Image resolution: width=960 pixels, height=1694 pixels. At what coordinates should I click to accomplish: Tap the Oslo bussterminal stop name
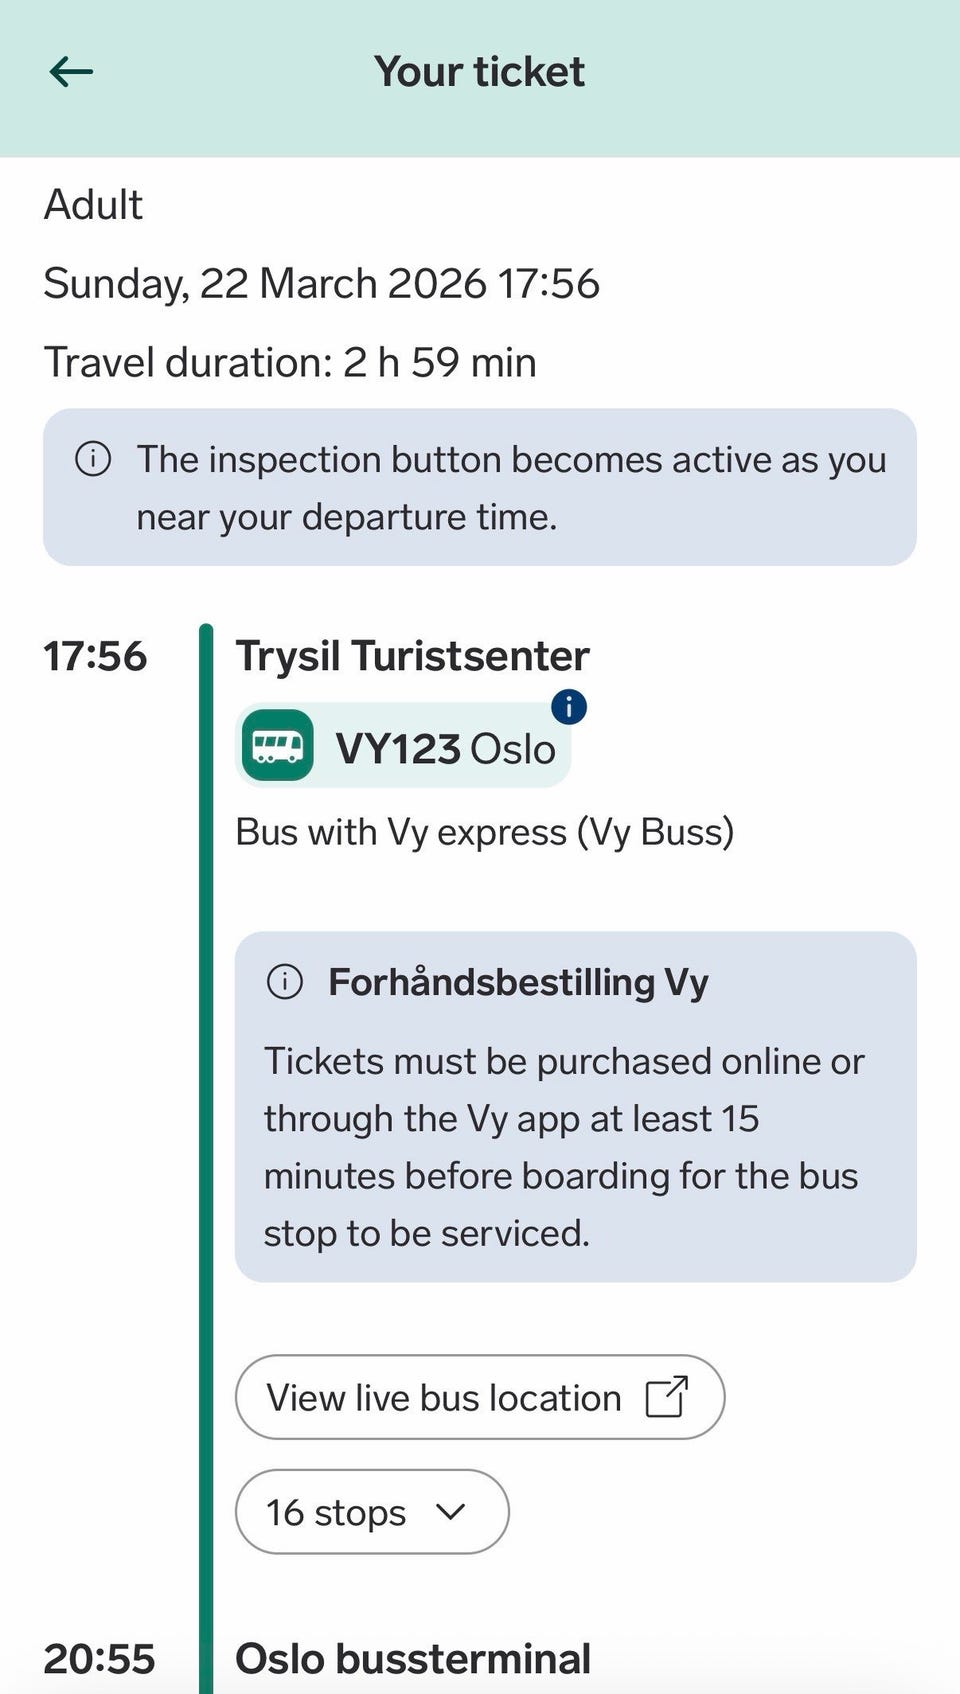[x=412, y=1659]
